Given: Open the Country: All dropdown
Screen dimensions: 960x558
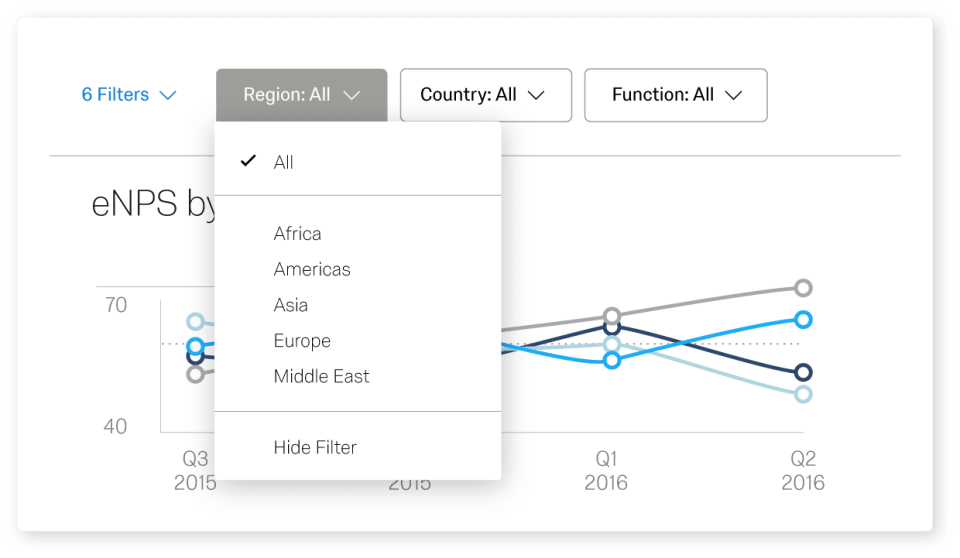Looking at the screenshot, I should 485,95.
